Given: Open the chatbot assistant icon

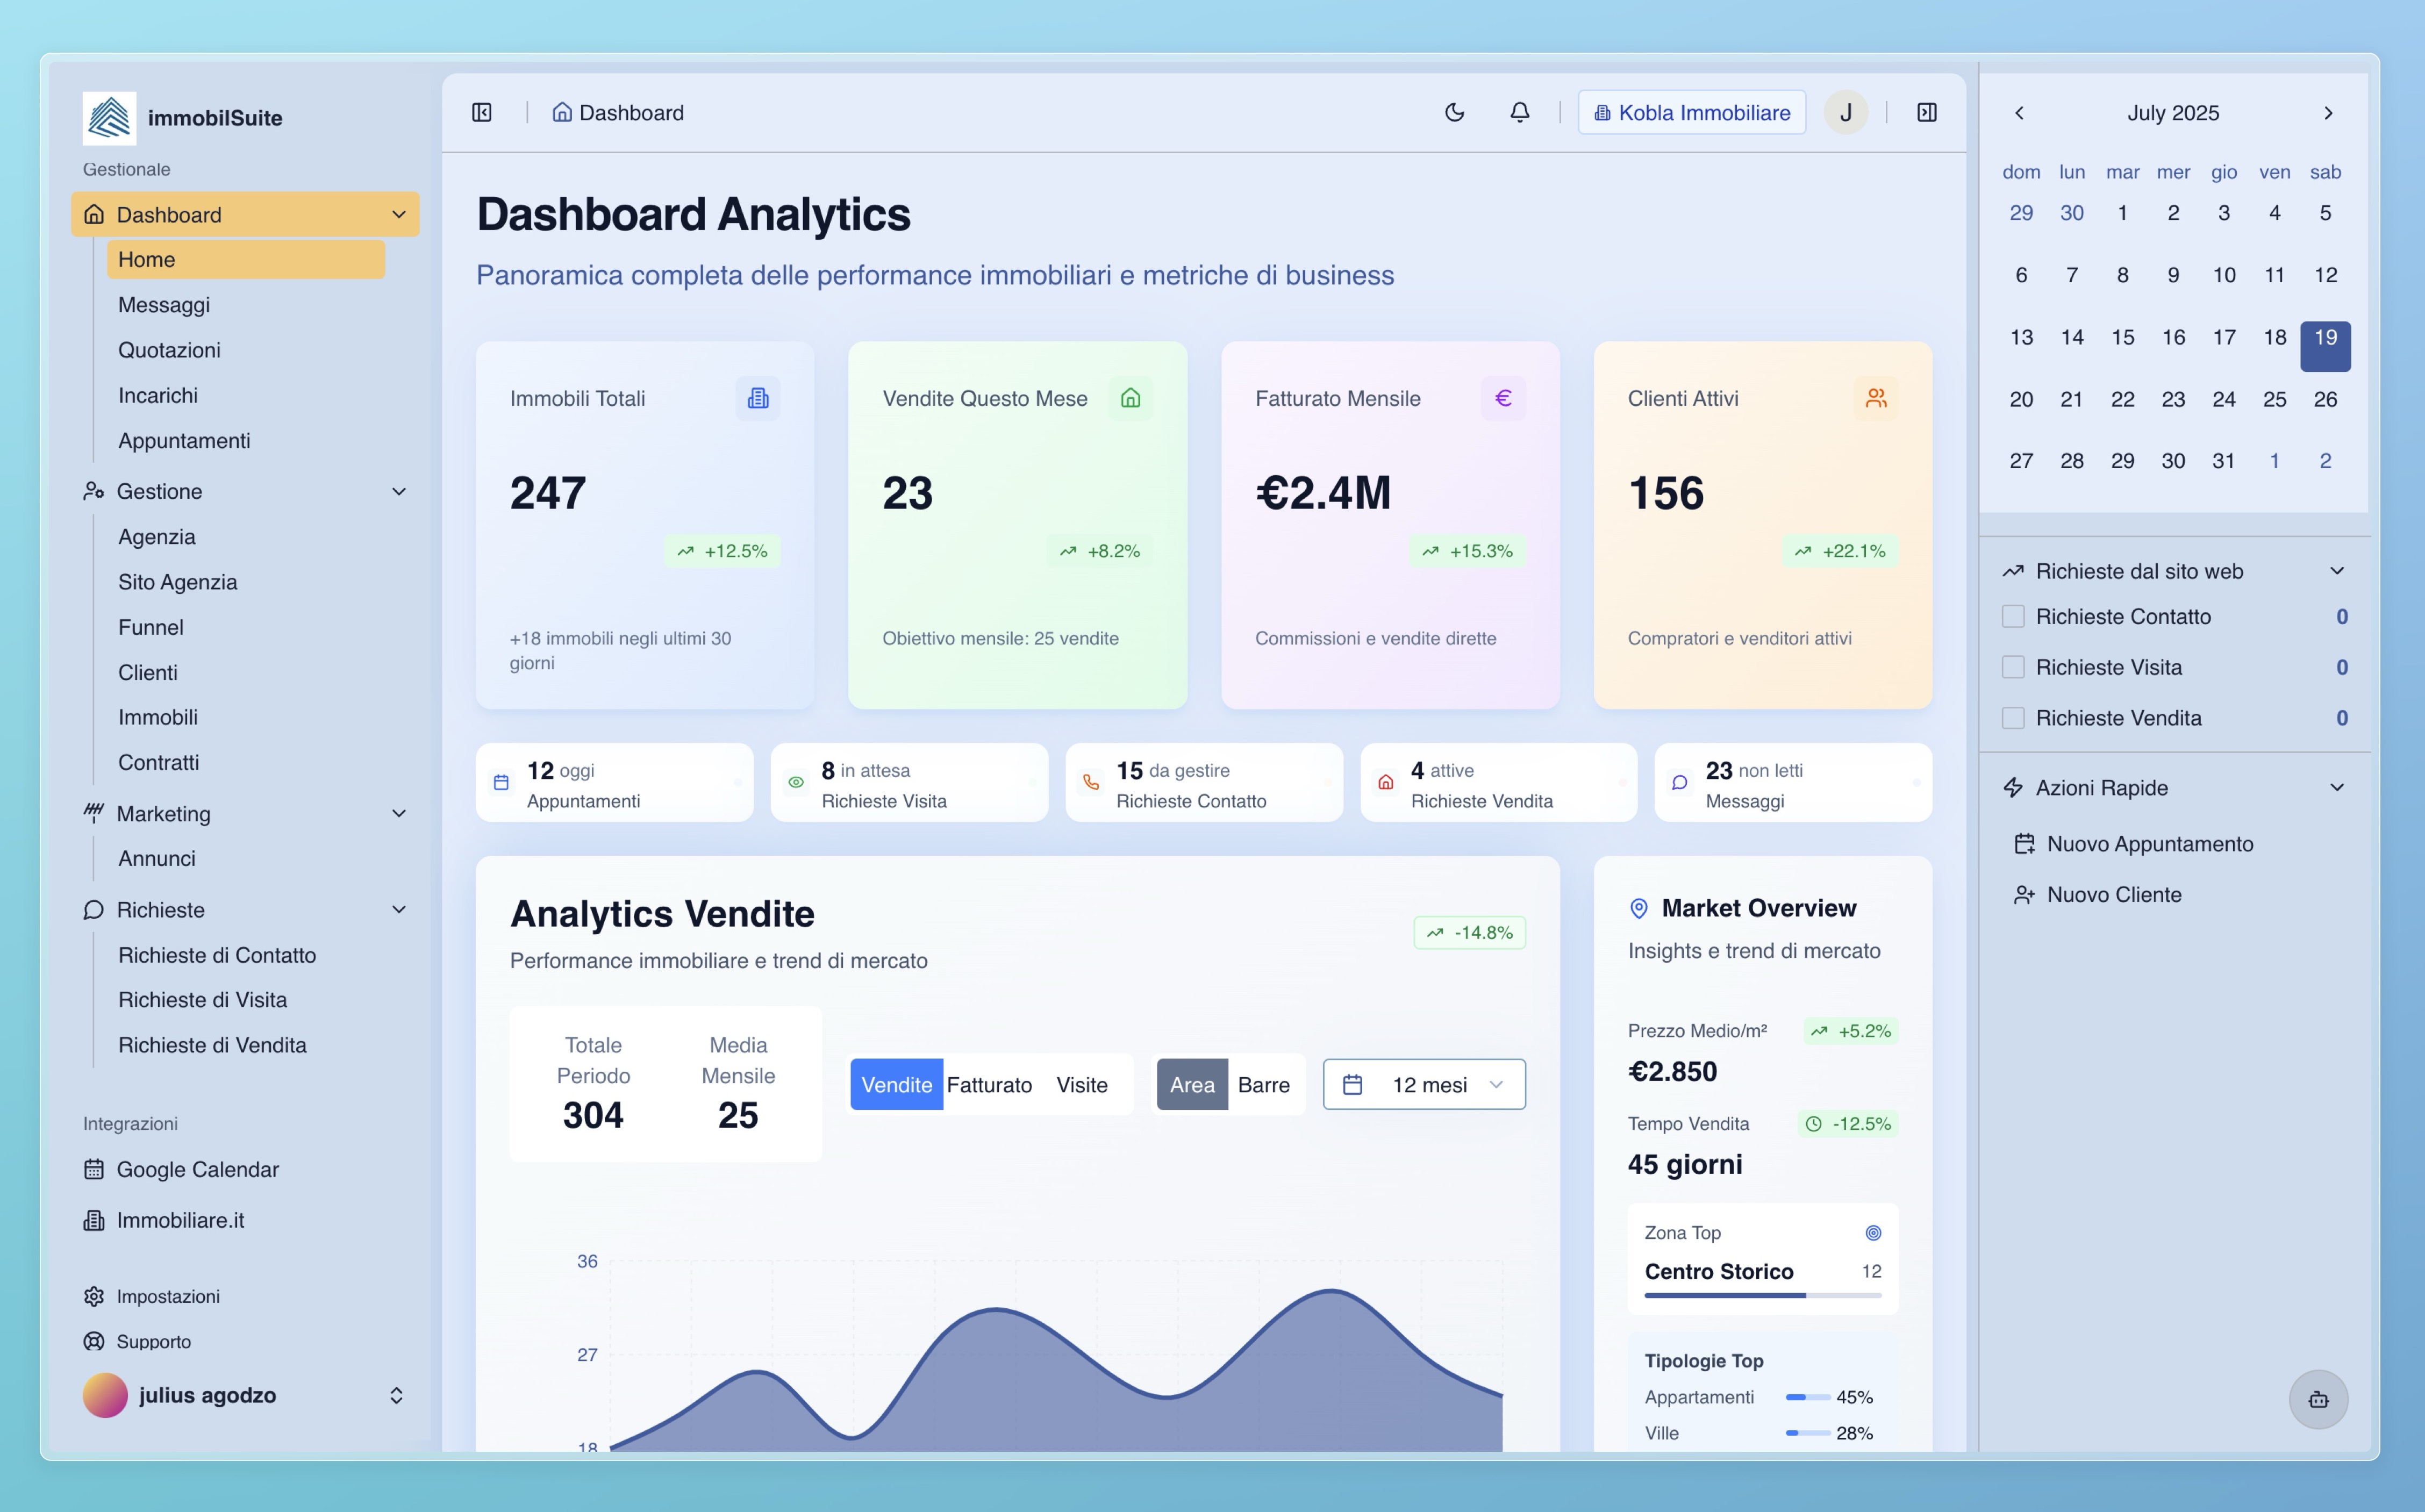Looking at the screenshot, I should 2318,1399.
